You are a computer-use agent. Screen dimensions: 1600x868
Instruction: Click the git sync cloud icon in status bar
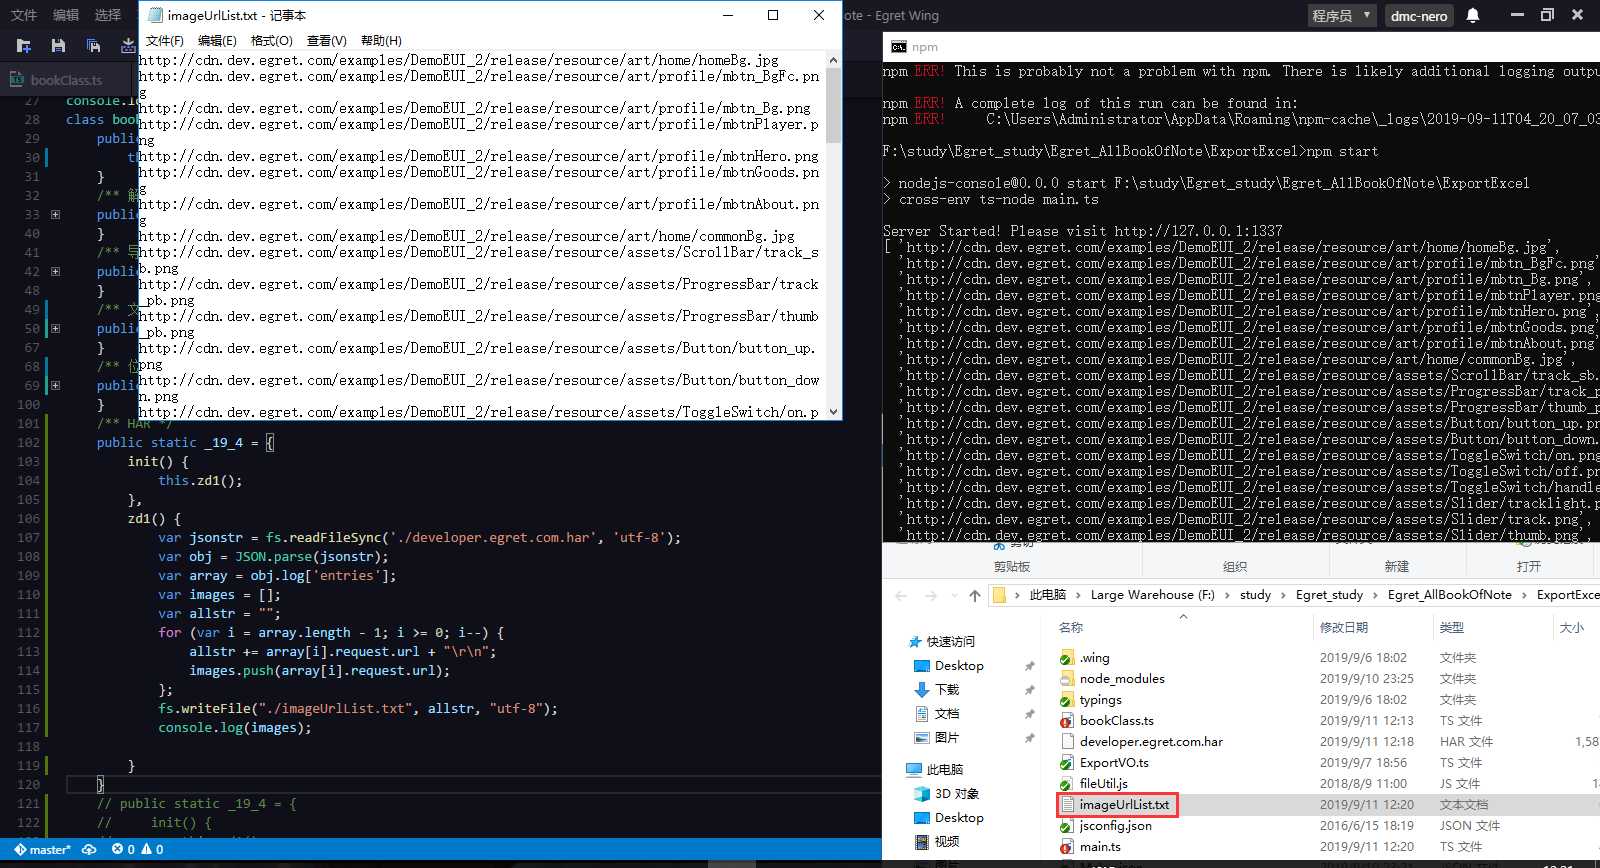89,850
